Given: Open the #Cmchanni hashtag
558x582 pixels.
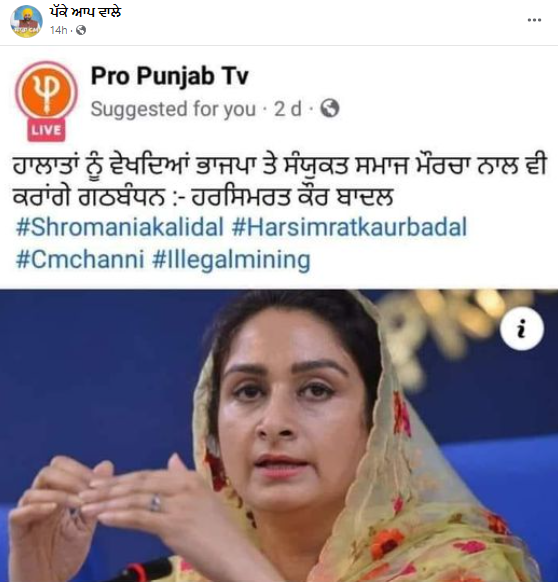Looking at the screenshot, I should tap(80, 259).
